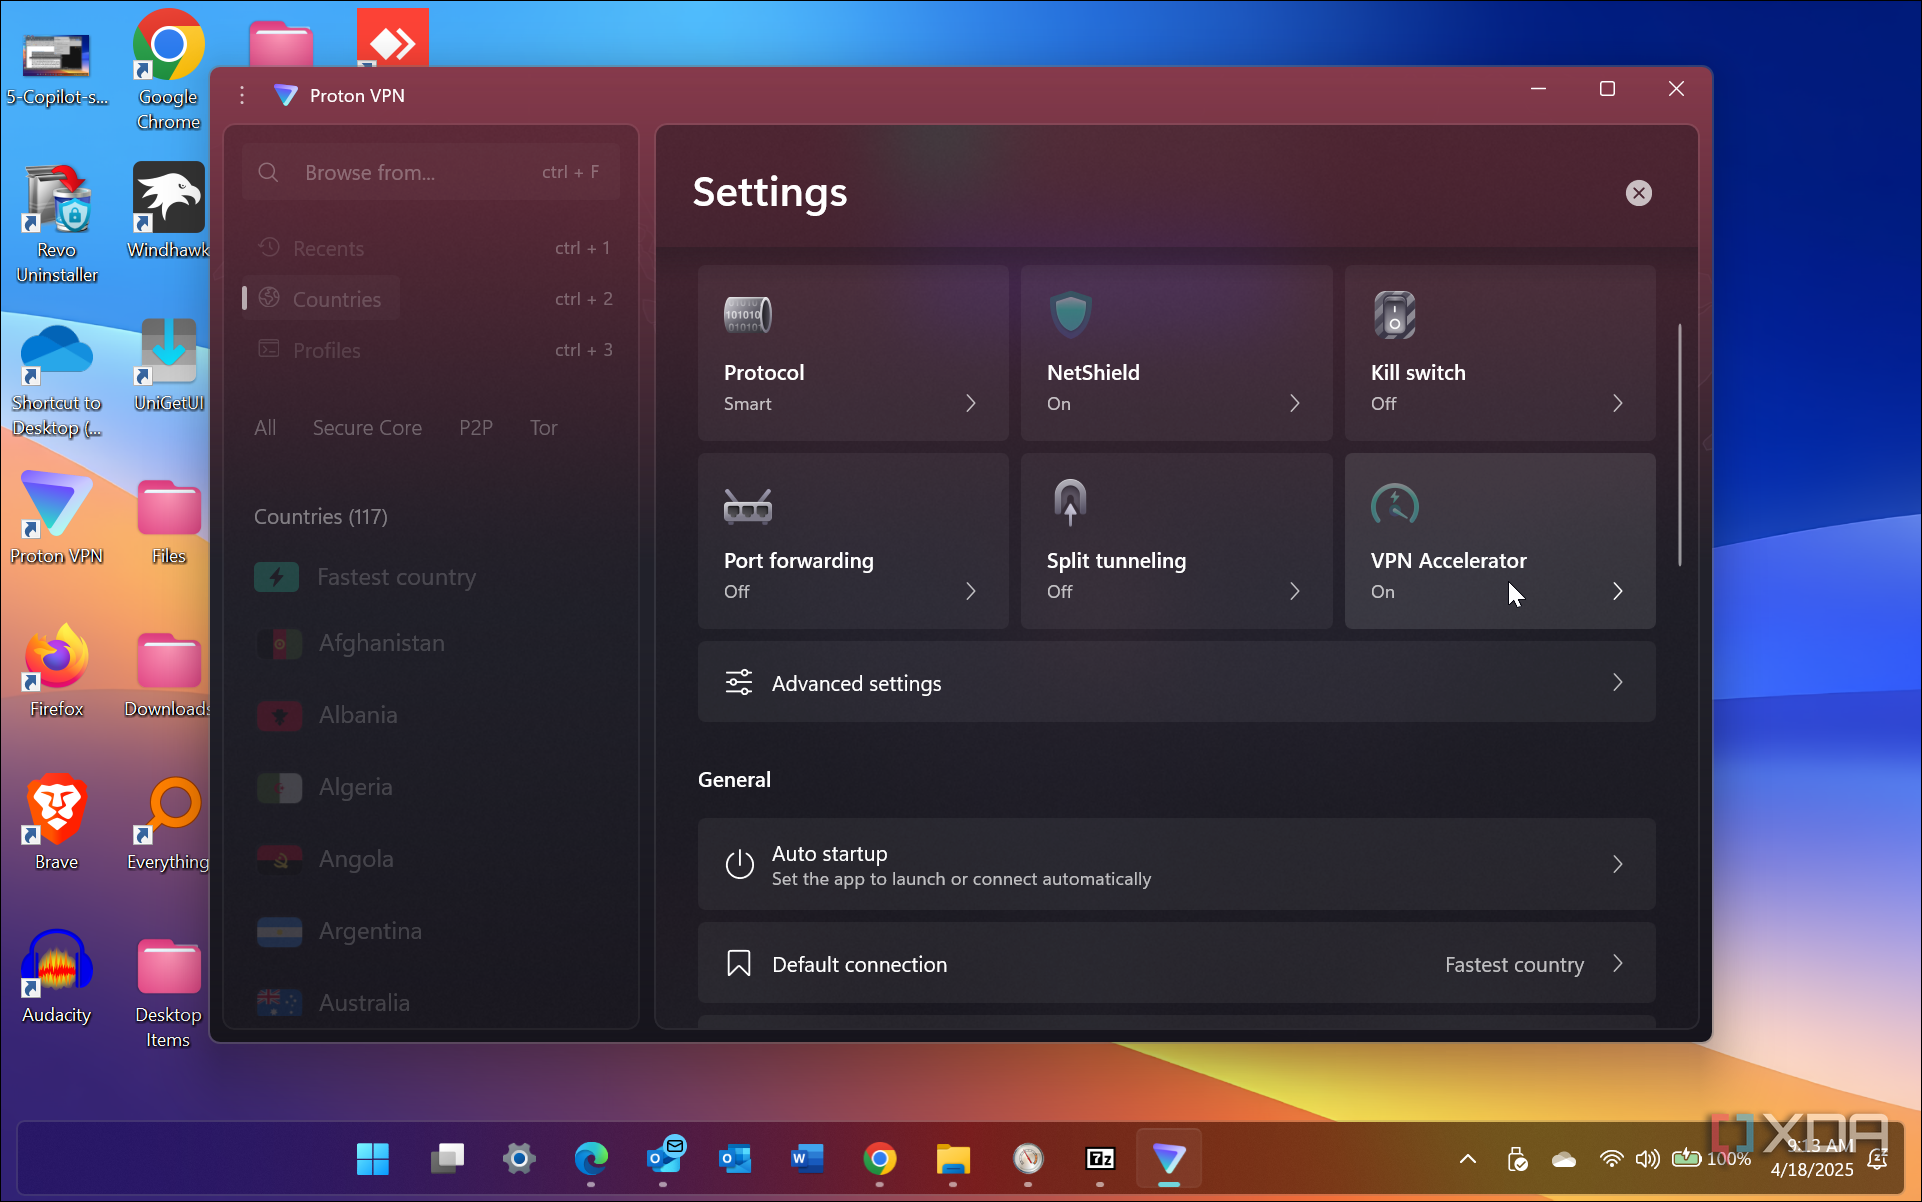
Task: Switch to the Secure Core filter tab
Action: click(x=367, y=428)
